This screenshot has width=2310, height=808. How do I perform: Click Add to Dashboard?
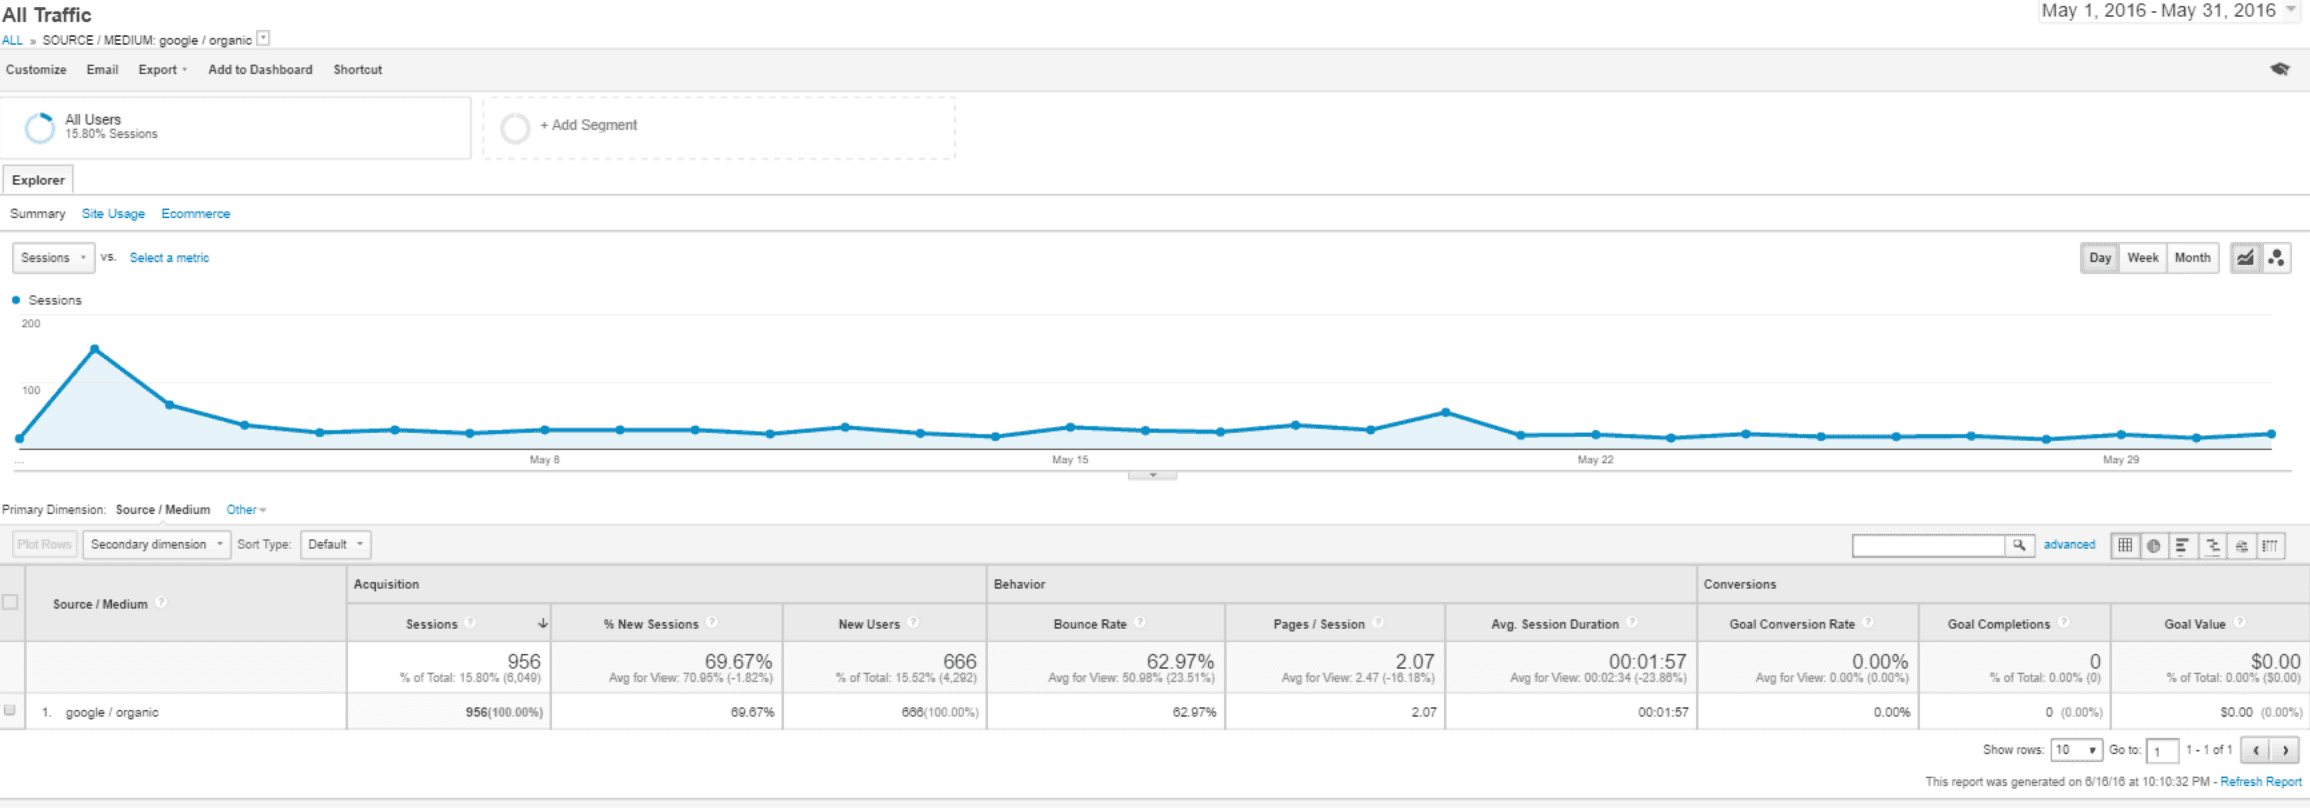tap(260, 70)
